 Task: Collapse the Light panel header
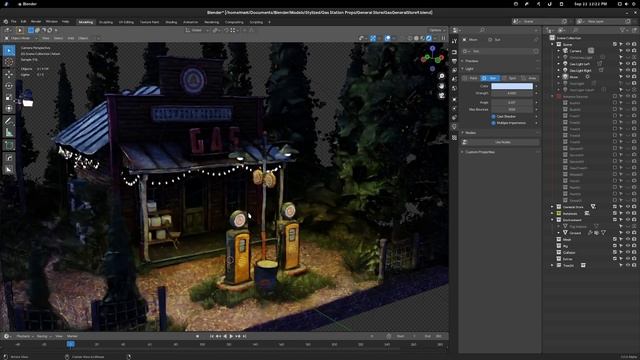click(500, 69)
